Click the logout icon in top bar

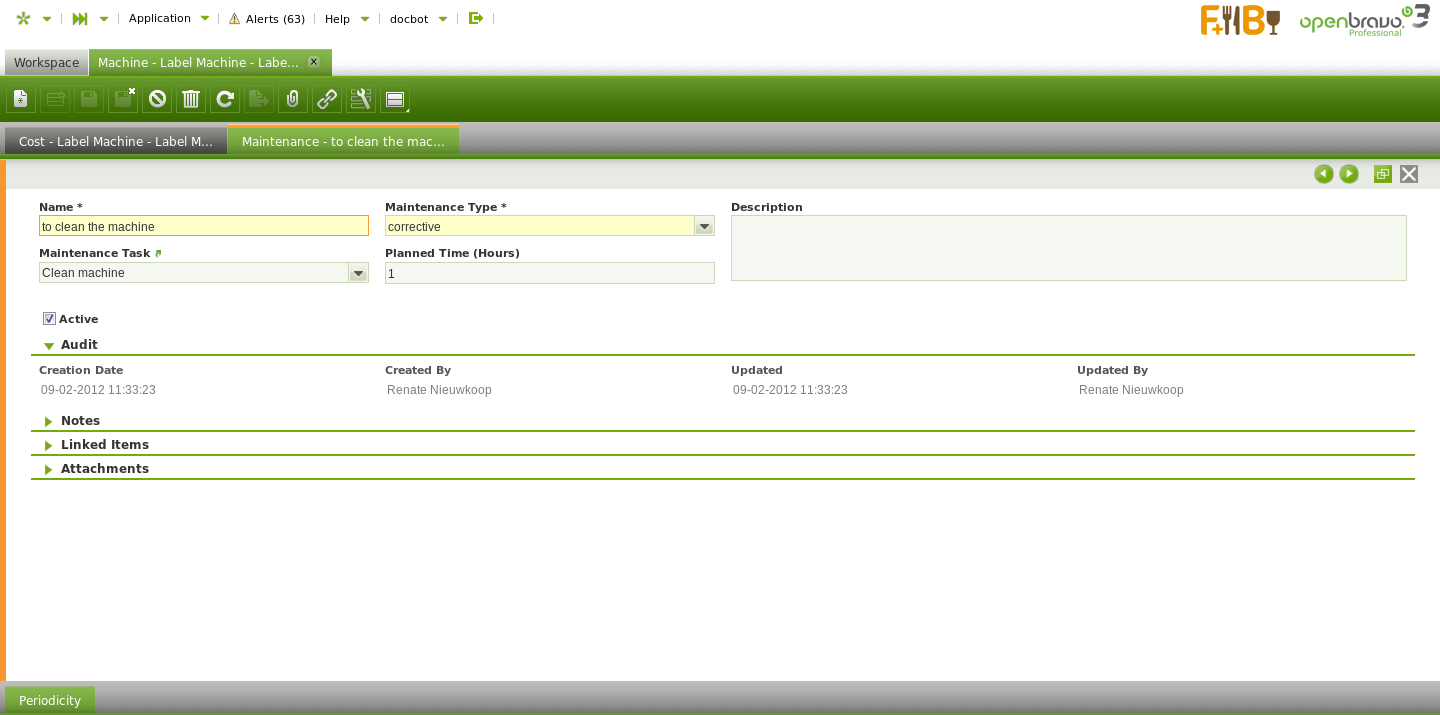click(476, 18)
